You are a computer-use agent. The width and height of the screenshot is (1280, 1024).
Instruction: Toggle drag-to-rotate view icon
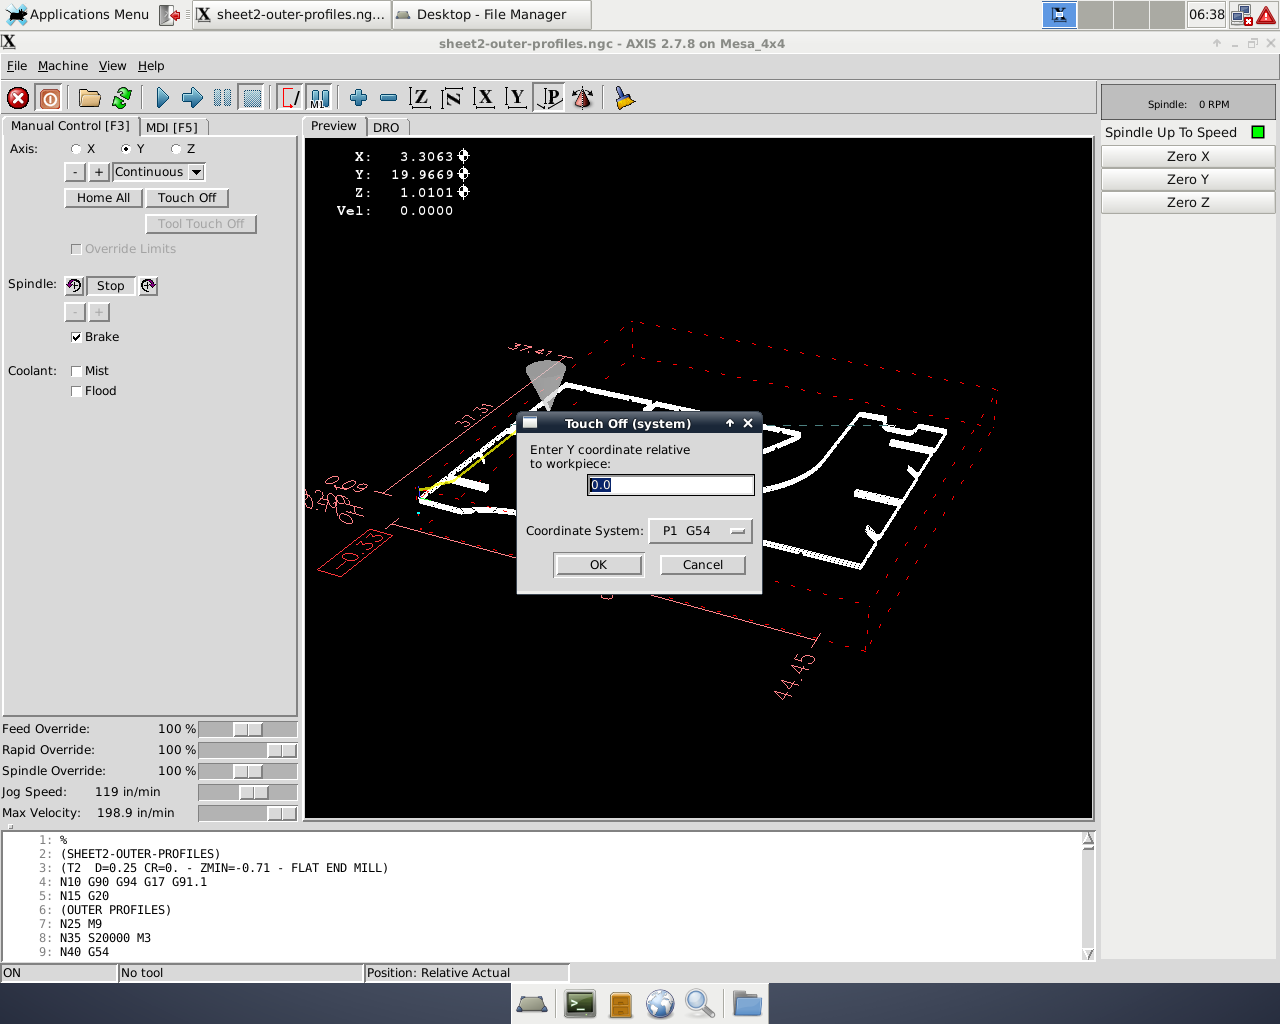(x=582, y=98)
